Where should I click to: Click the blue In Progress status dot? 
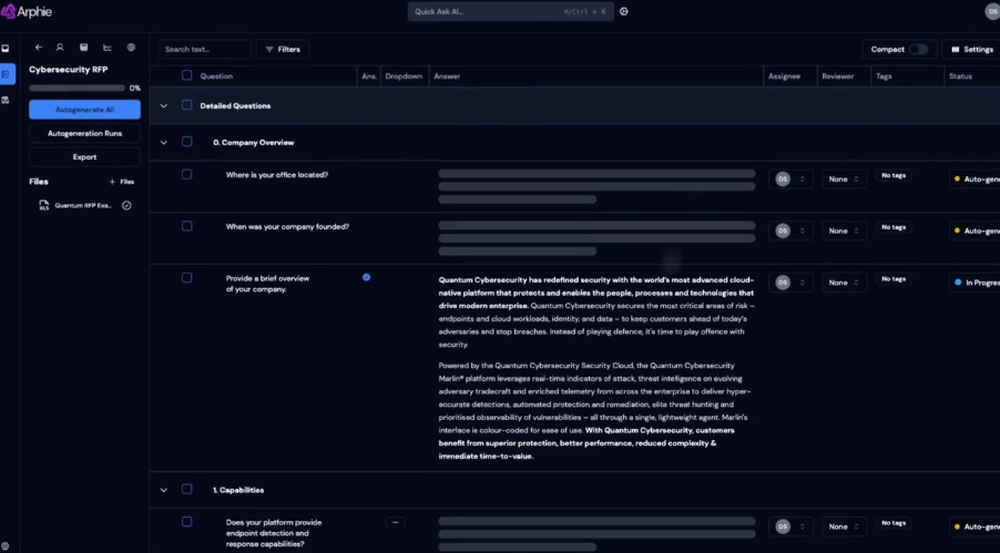click(x=958, y=283)
